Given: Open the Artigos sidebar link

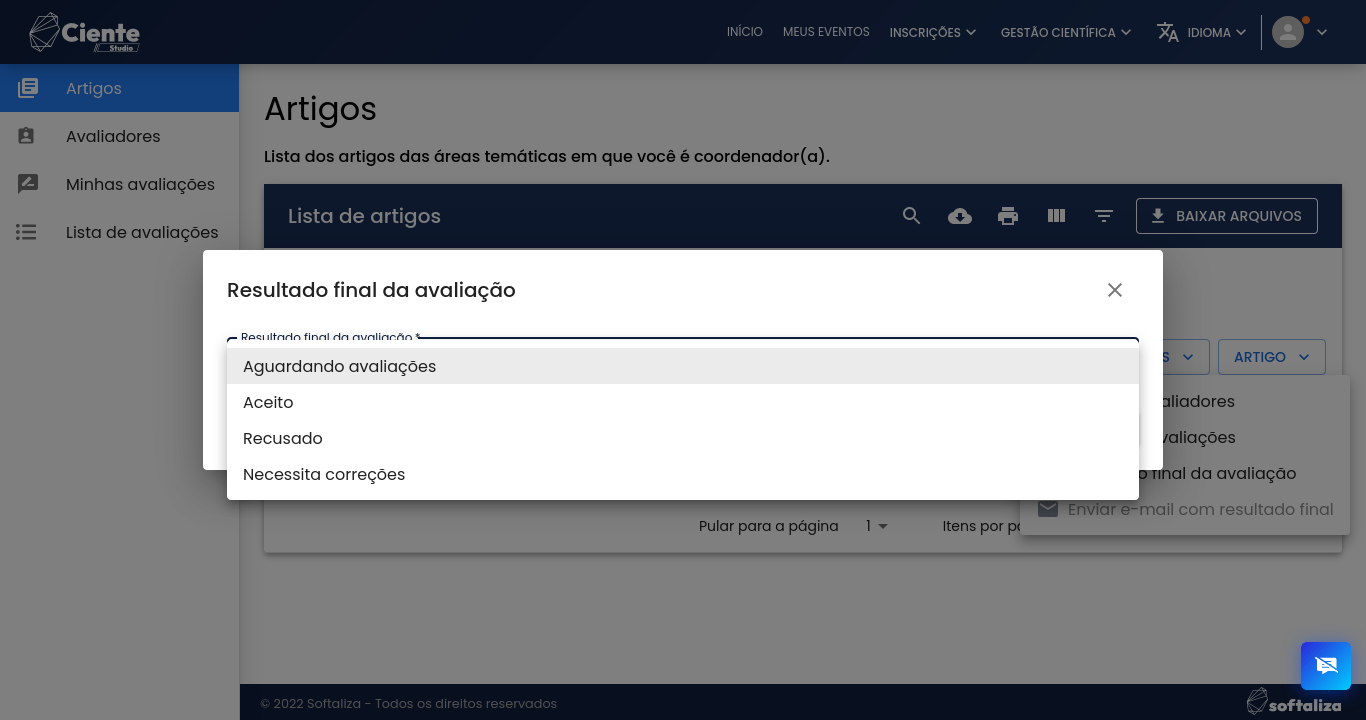Looking at the screenshot, I should click(x=94, y=88).
